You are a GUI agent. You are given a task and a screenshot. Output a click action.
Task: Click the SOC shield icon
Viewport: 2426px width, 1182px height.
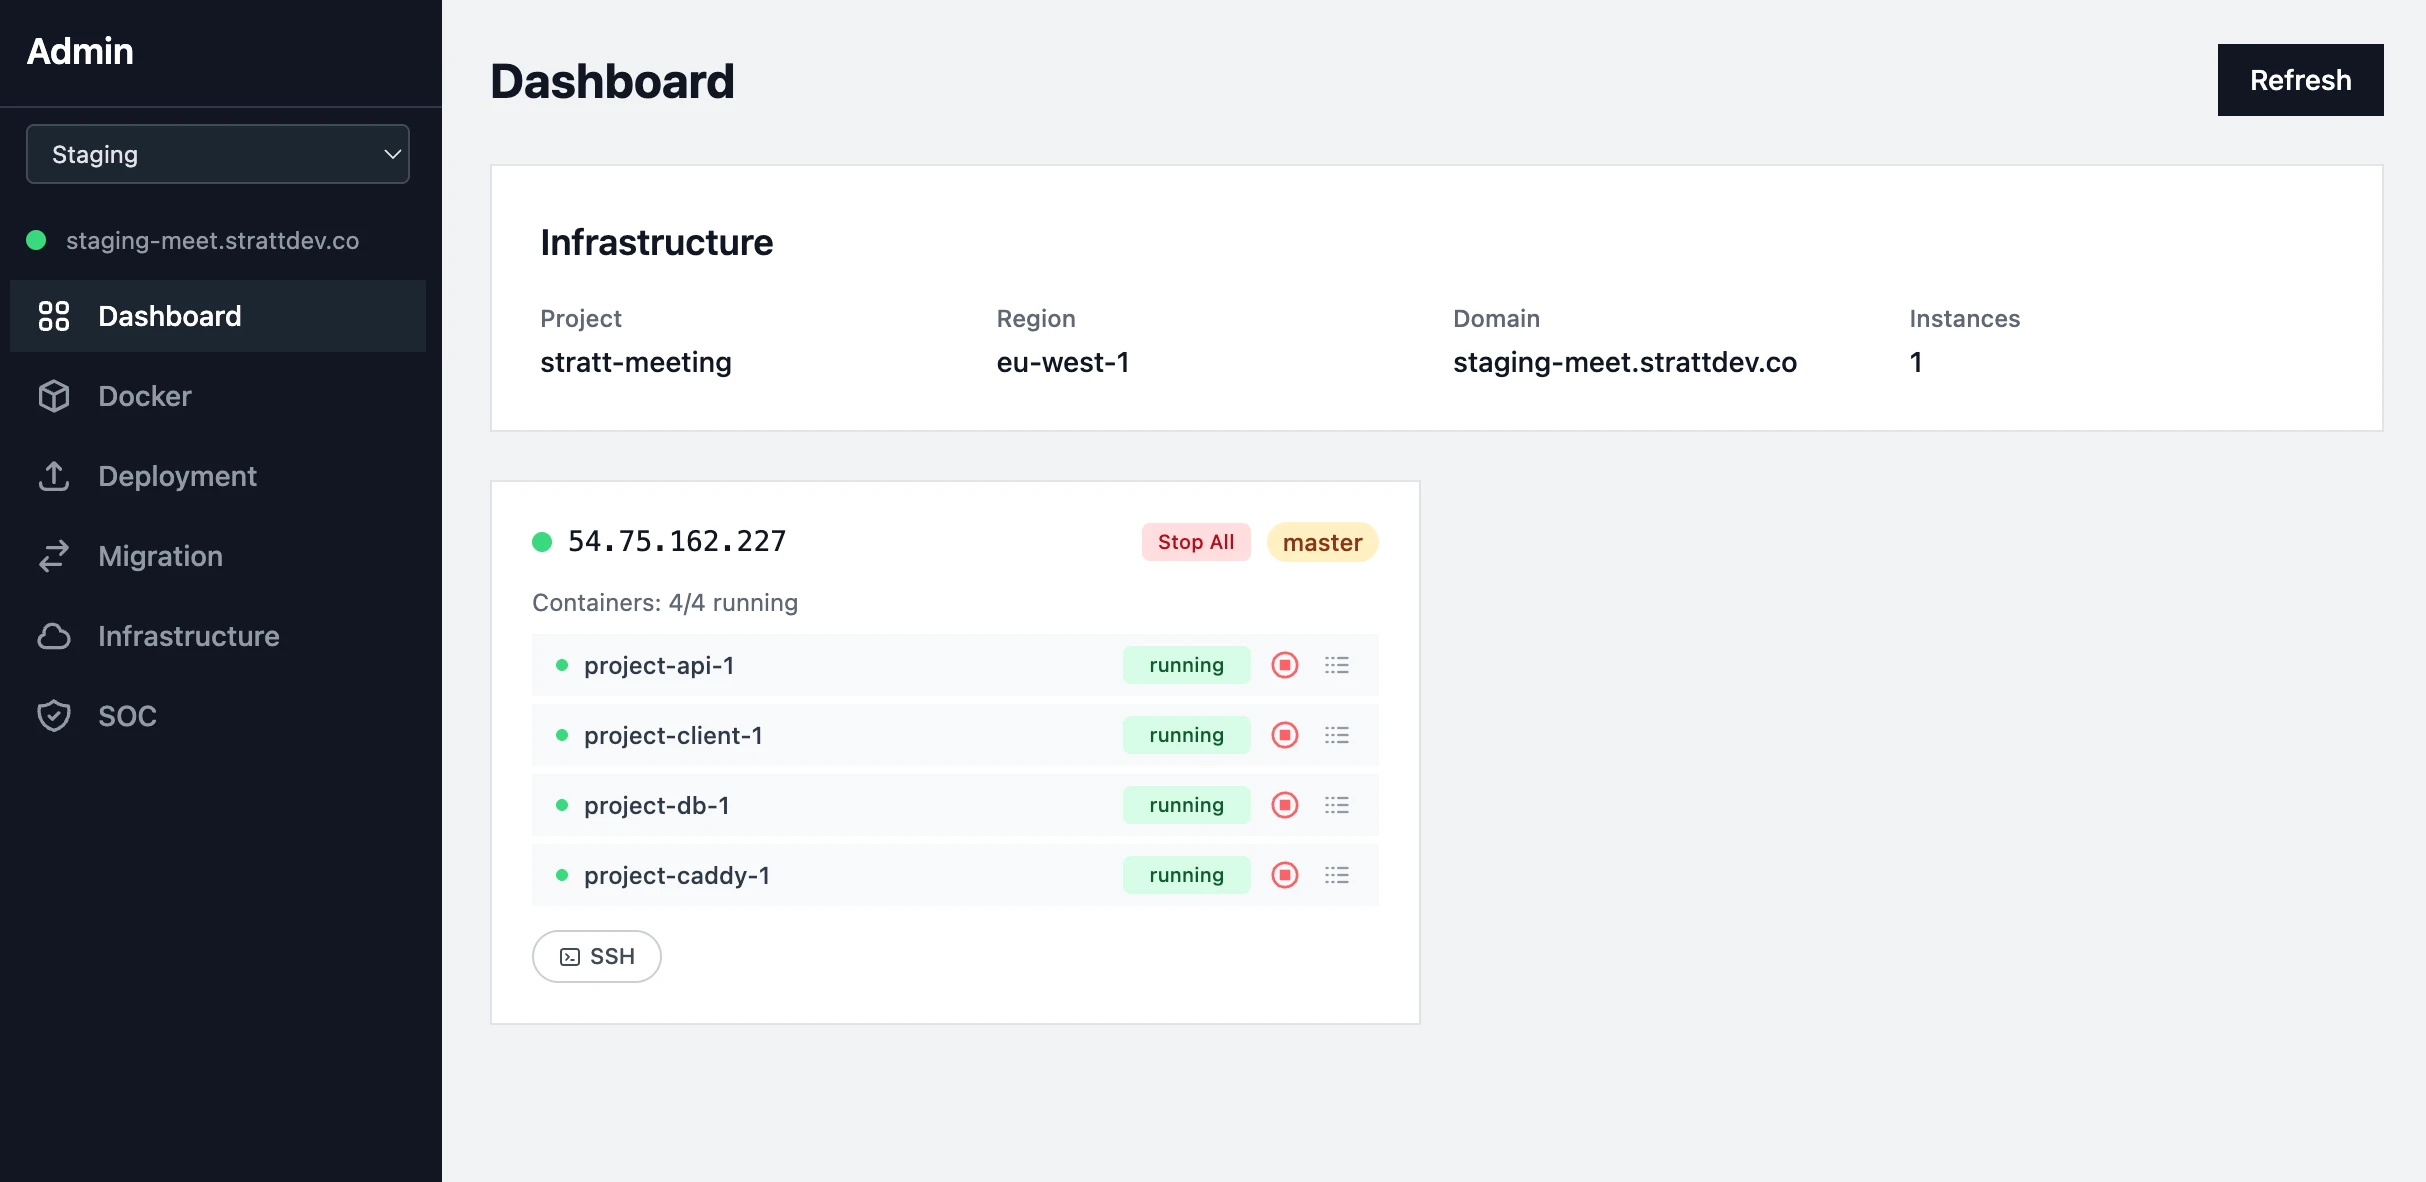(x=55, y=715)
